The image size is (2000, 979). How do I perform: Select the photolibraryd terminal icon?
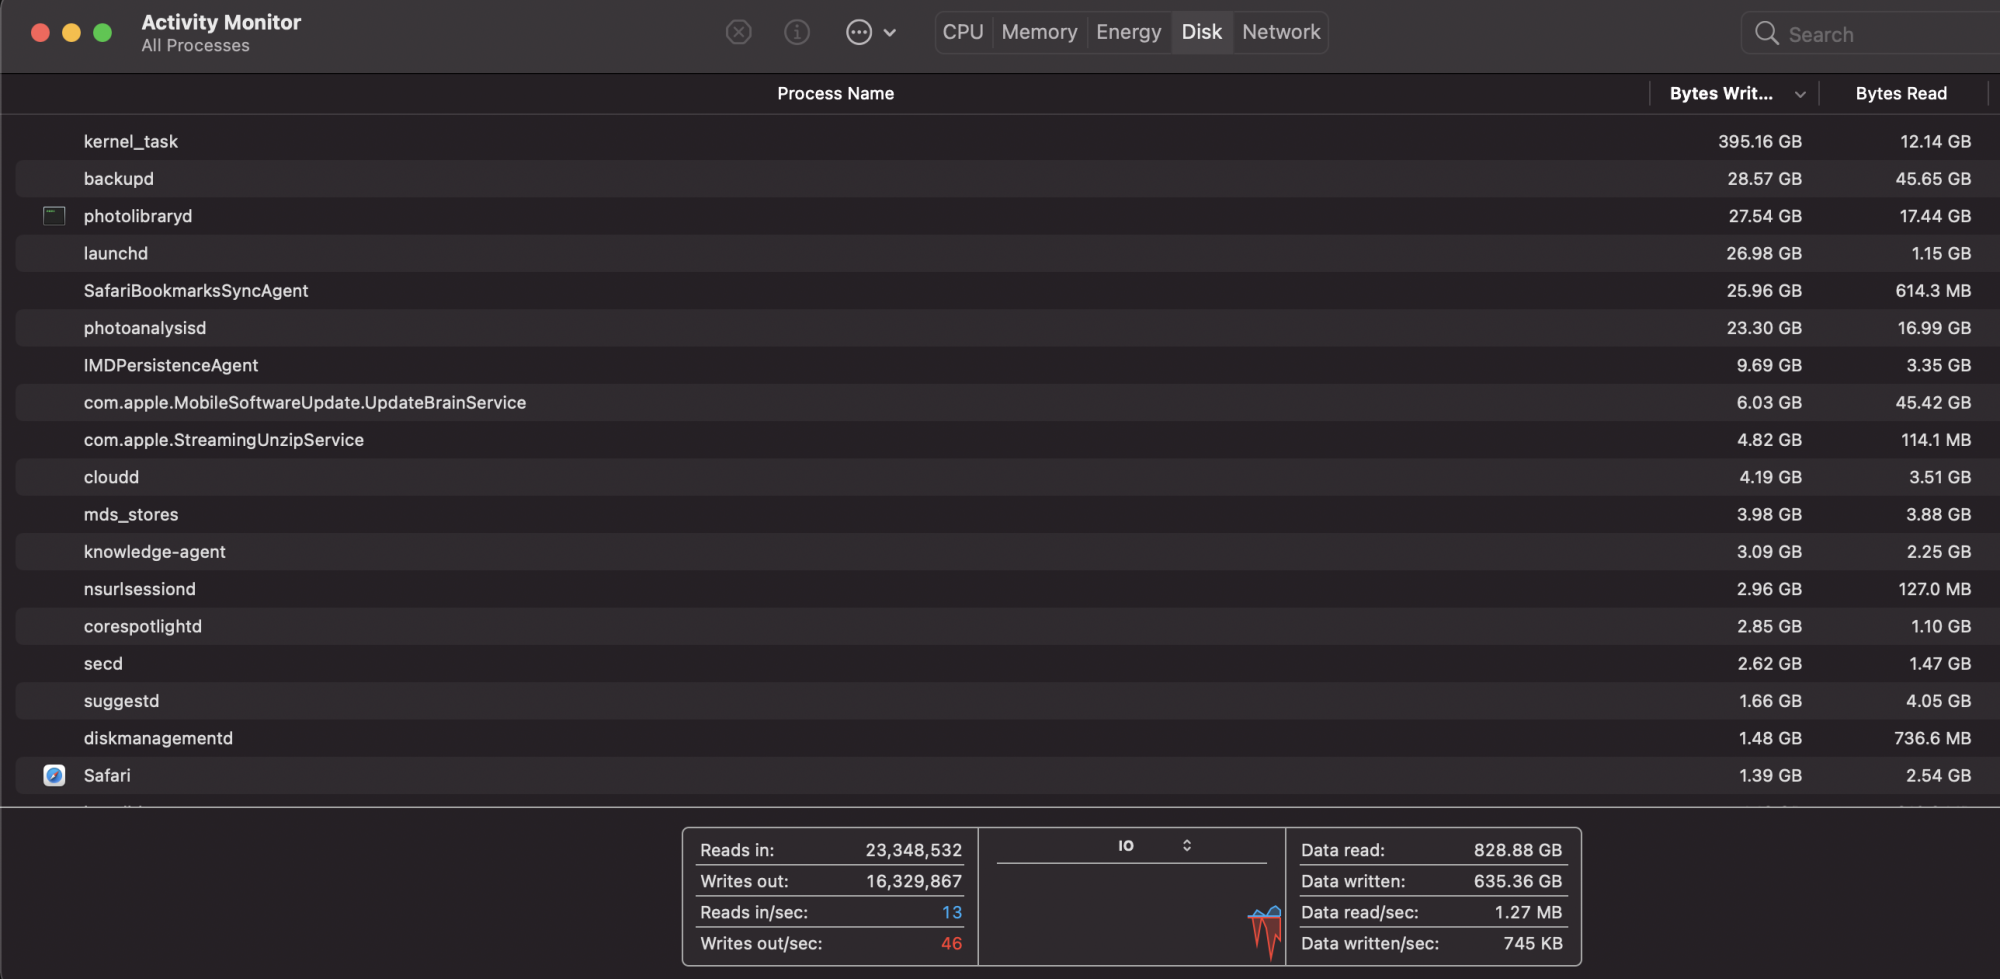[54, 216]
